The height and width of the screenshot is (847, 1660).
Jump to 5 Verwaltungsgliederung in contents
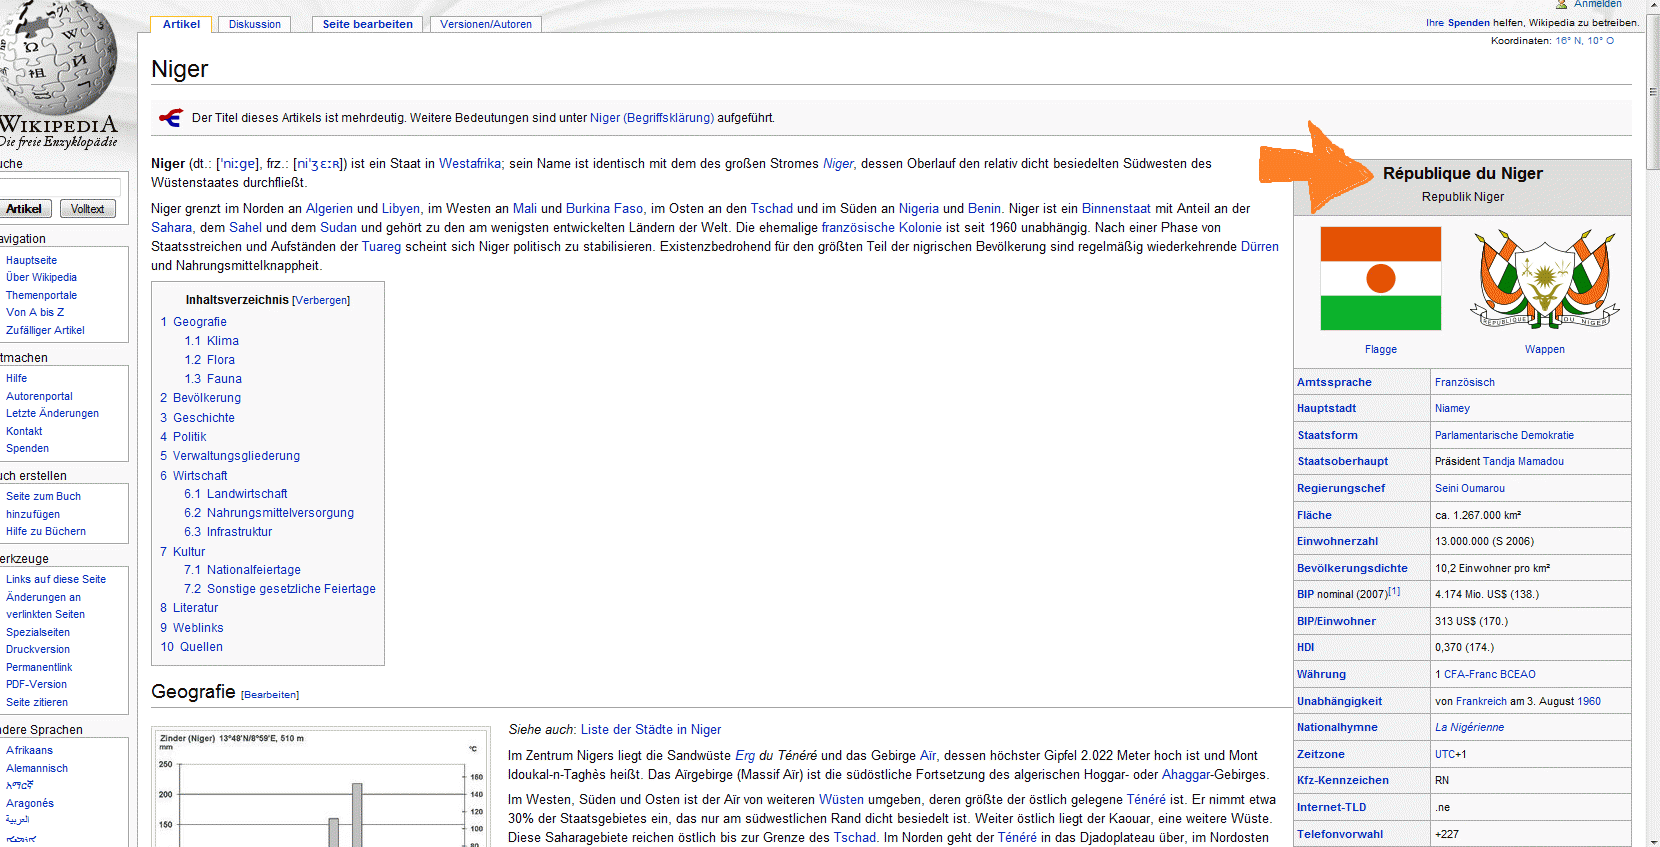click(230, 456)
